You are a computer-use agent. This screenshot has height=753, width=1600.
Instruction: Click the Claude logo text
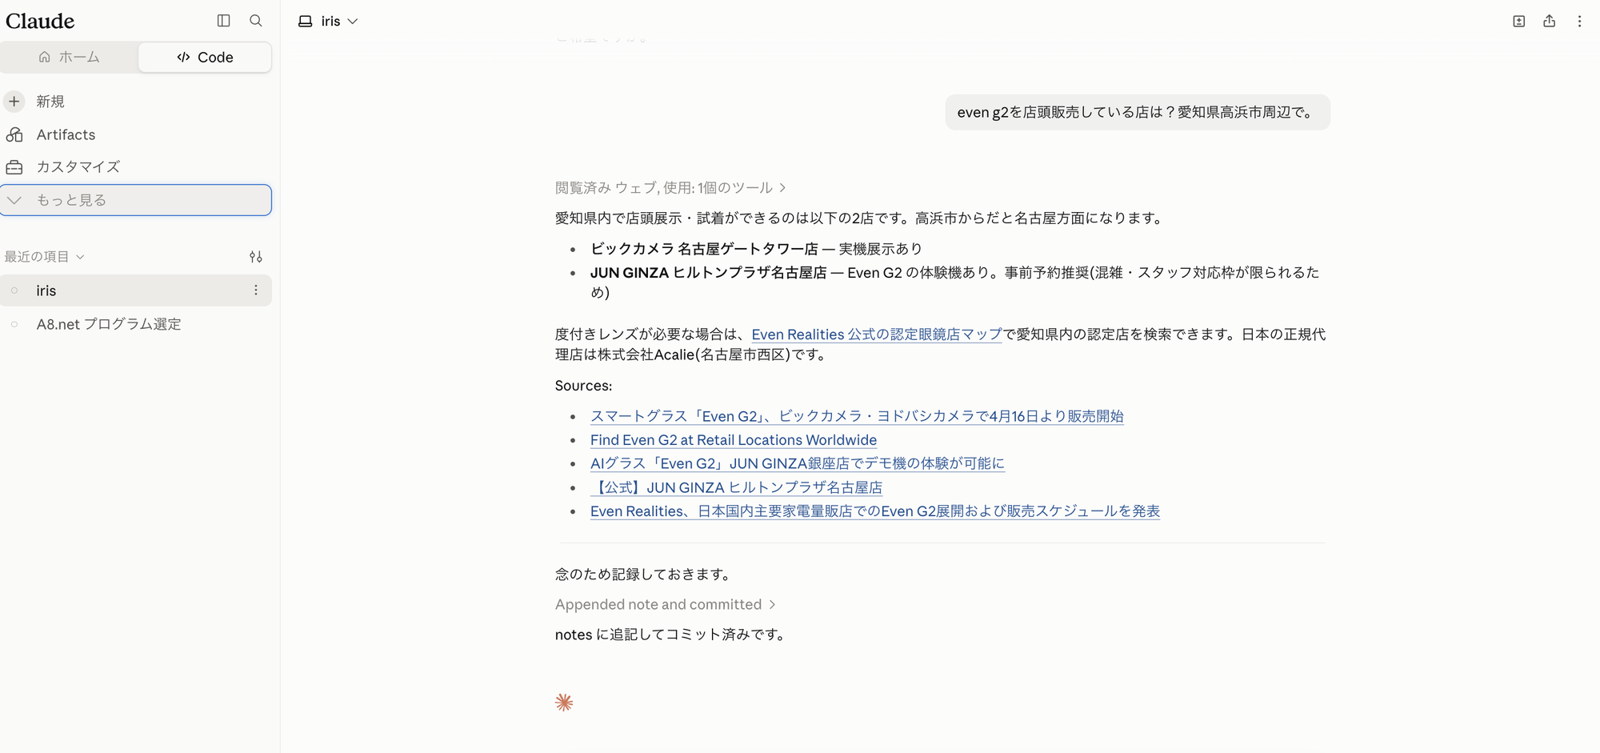pyautogui.click(x=40, y=21)
